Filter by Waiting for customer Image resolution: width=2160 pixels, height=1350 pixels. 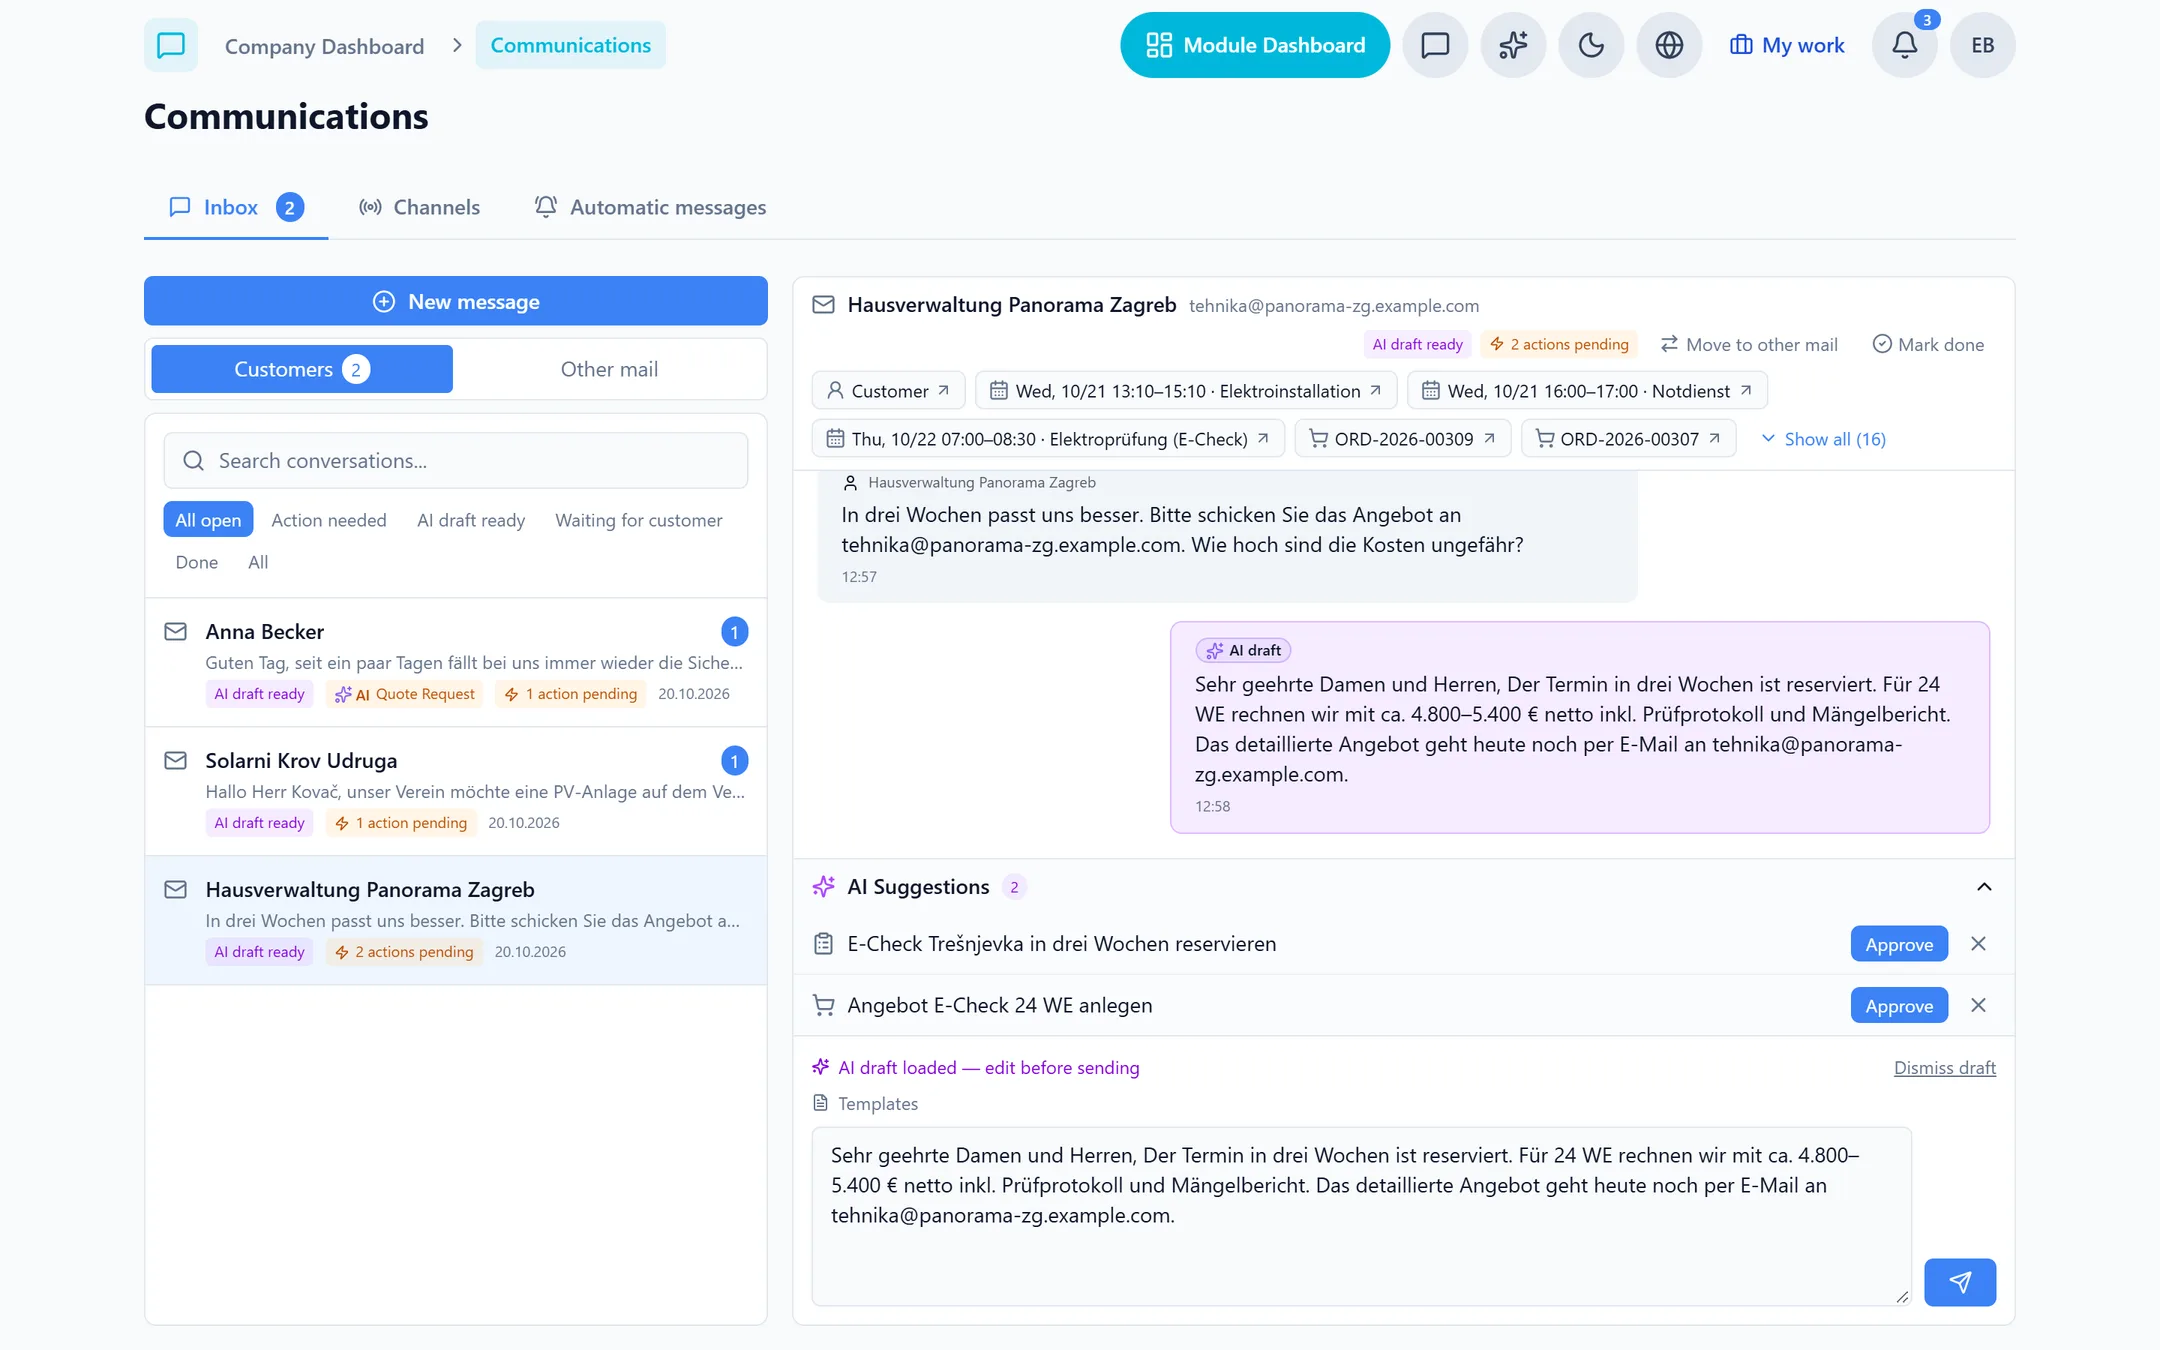tap(639, 520)
